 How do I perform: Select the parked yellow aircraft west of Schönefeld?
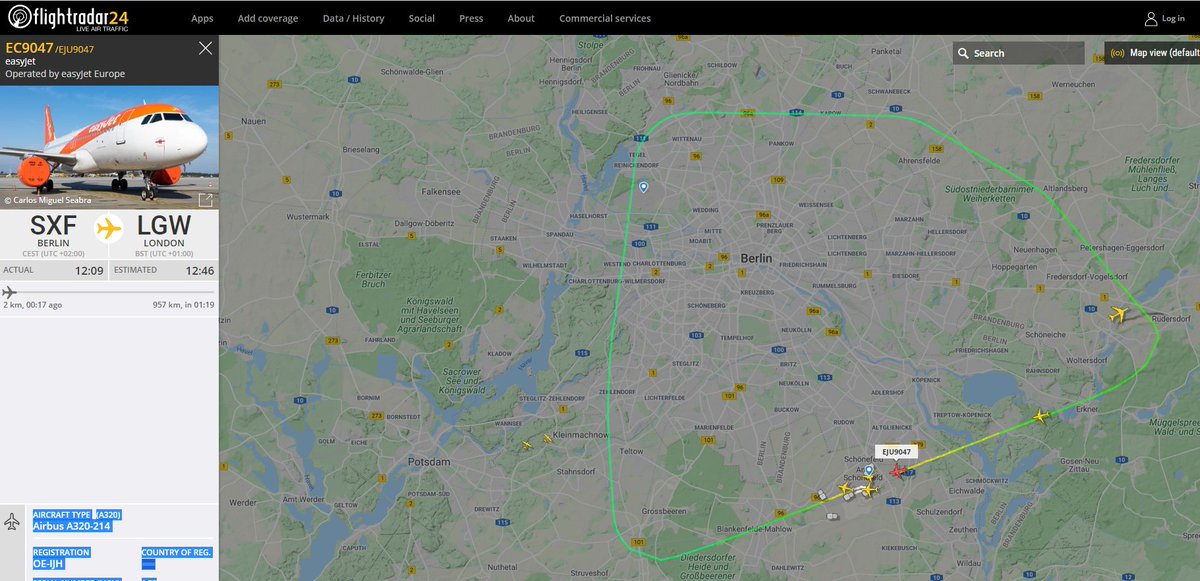point(845,489)
